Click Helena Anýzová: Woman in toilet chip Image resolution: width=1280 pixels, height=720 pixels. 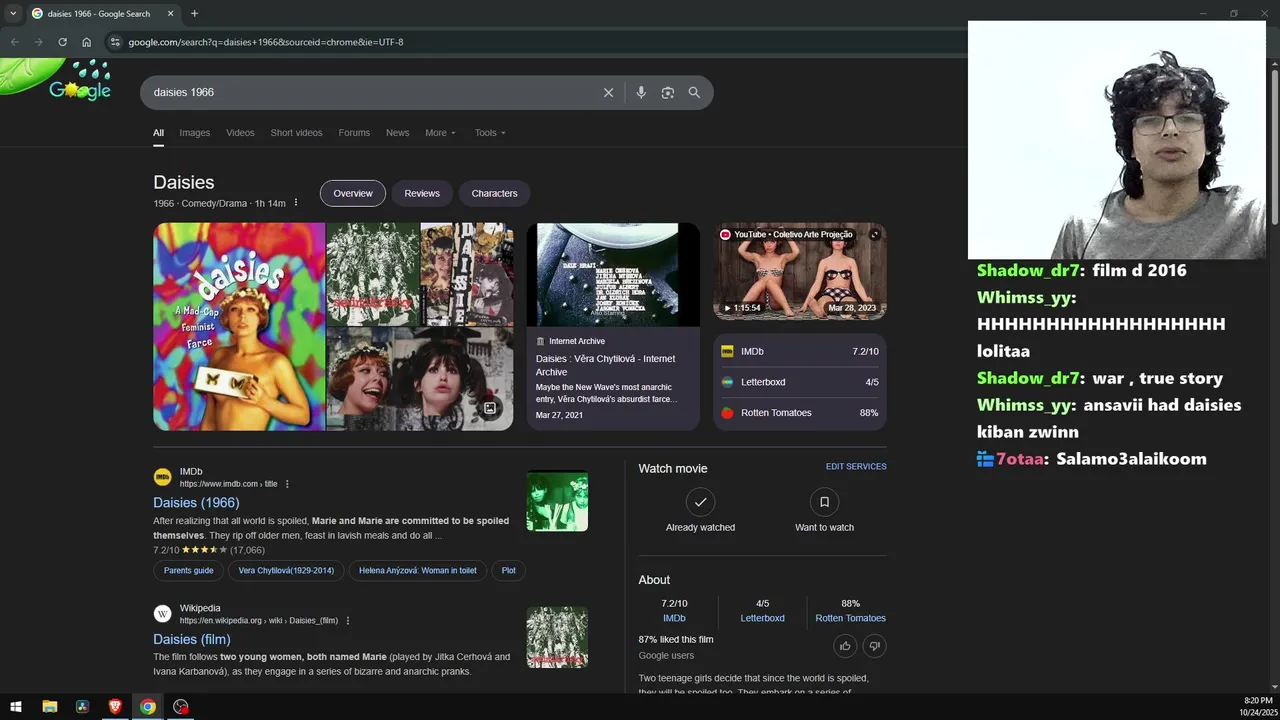click(x=418, y=570)
